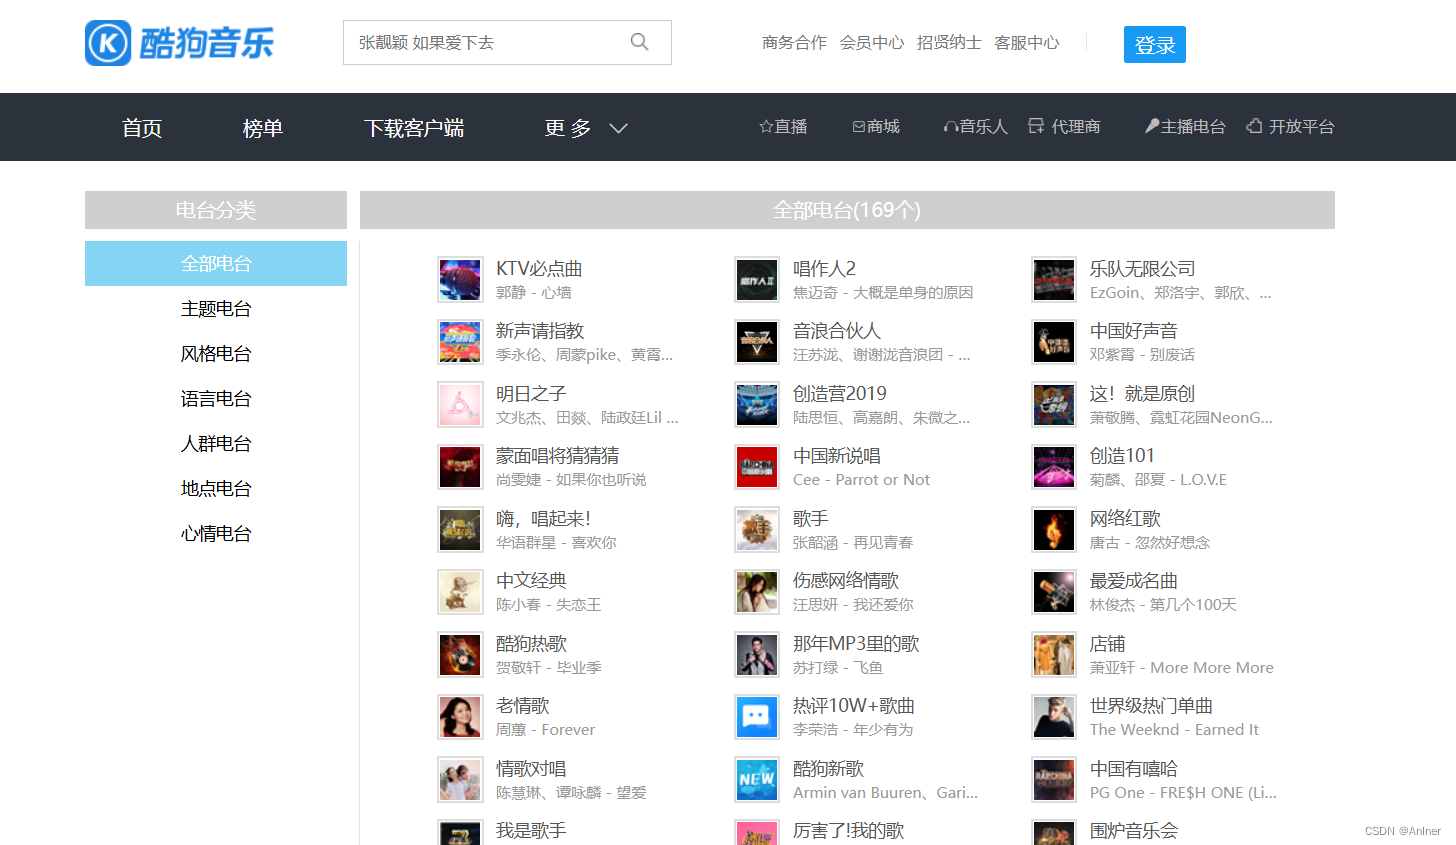The width and height of the screenshot is (1456, 845).
Task: Open 热评10W+歌曲 chat bubble cover
Action: [757, 717]
